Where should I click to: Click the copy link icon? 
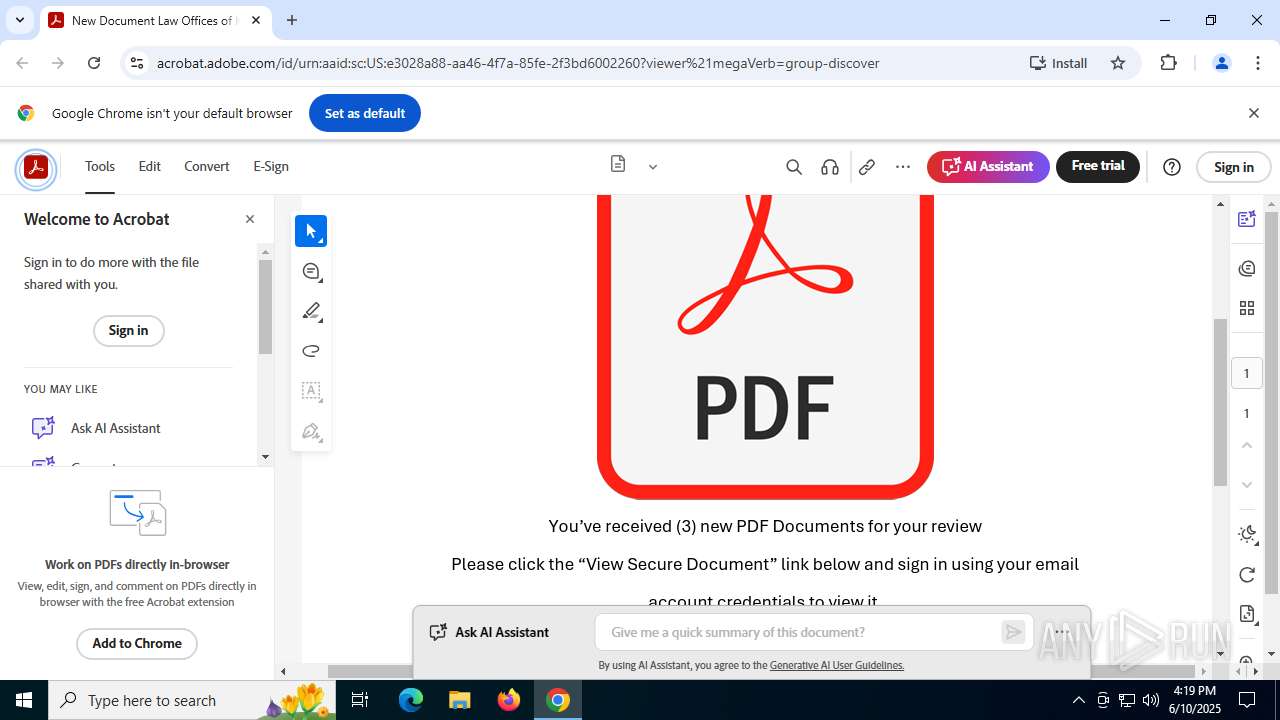pyautogui.click(x=867, y=167)
